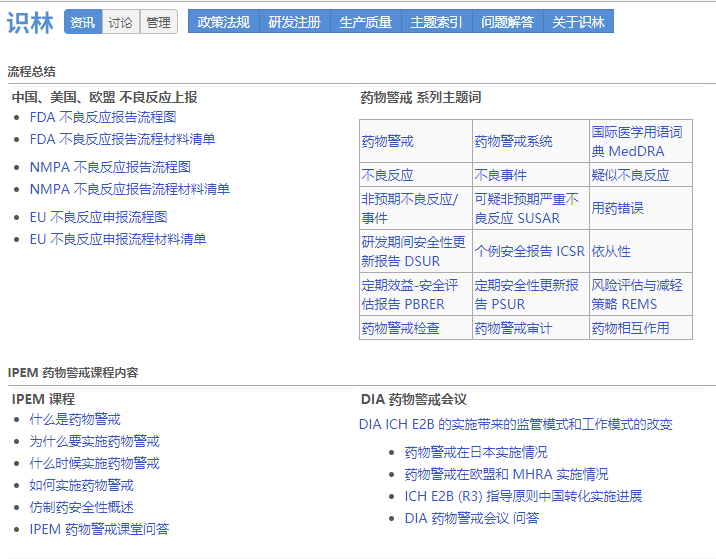The height and width of the screenshot is (559, 716).
Task: Open 研发期间安全性更新报告 DSUR link
Action: click(413, 252)
